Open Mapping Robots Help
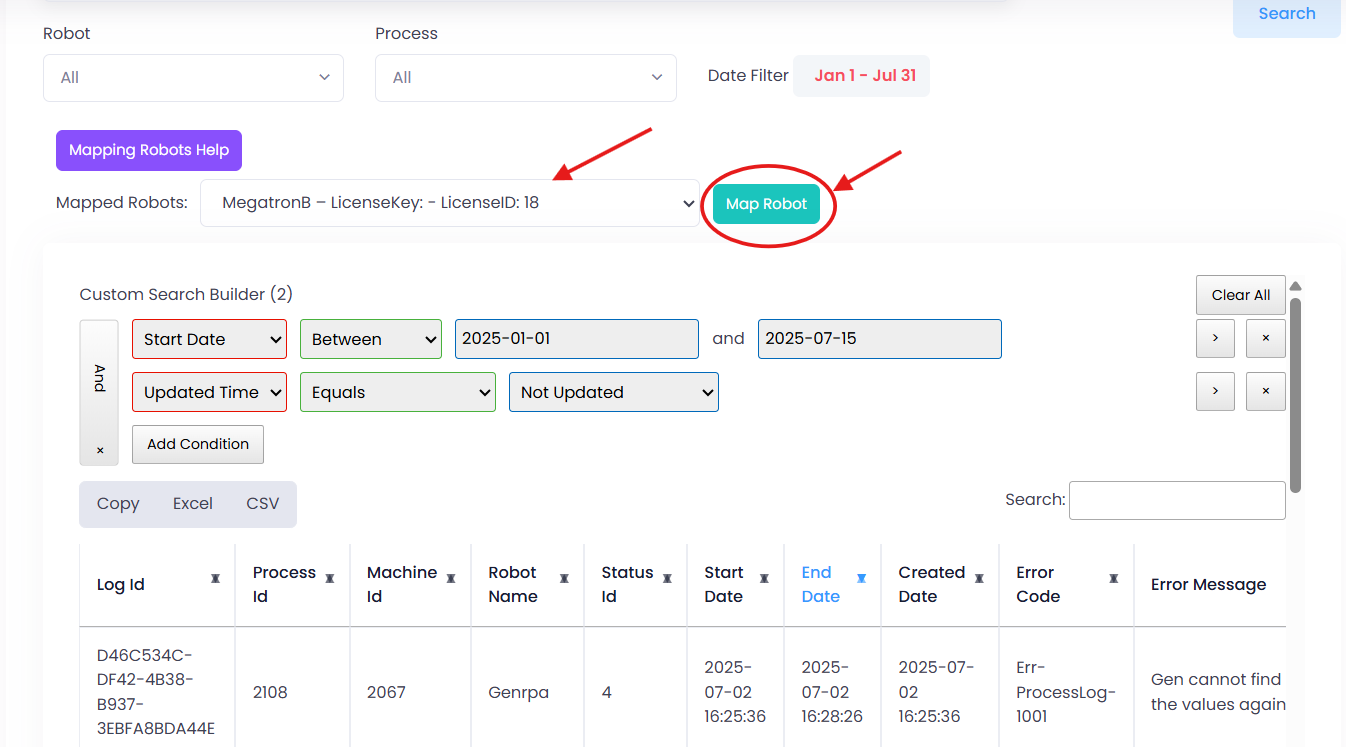 pyautogui.click(x=149, y=150)
